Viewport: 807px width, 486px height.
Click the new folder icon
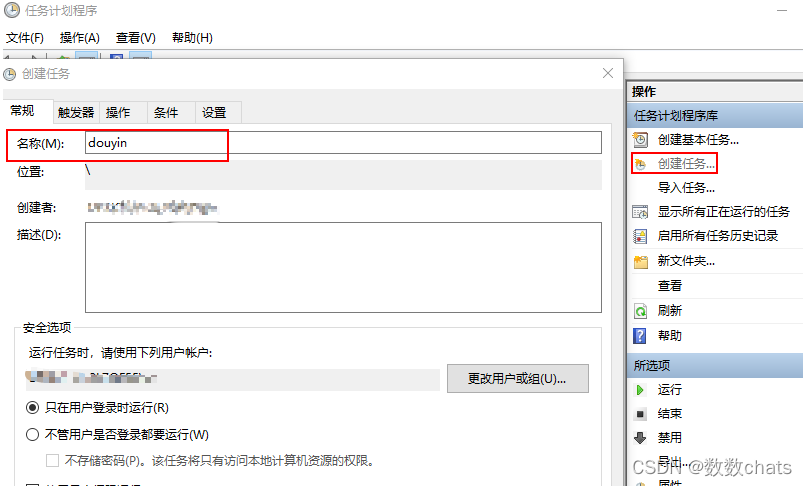640,262
